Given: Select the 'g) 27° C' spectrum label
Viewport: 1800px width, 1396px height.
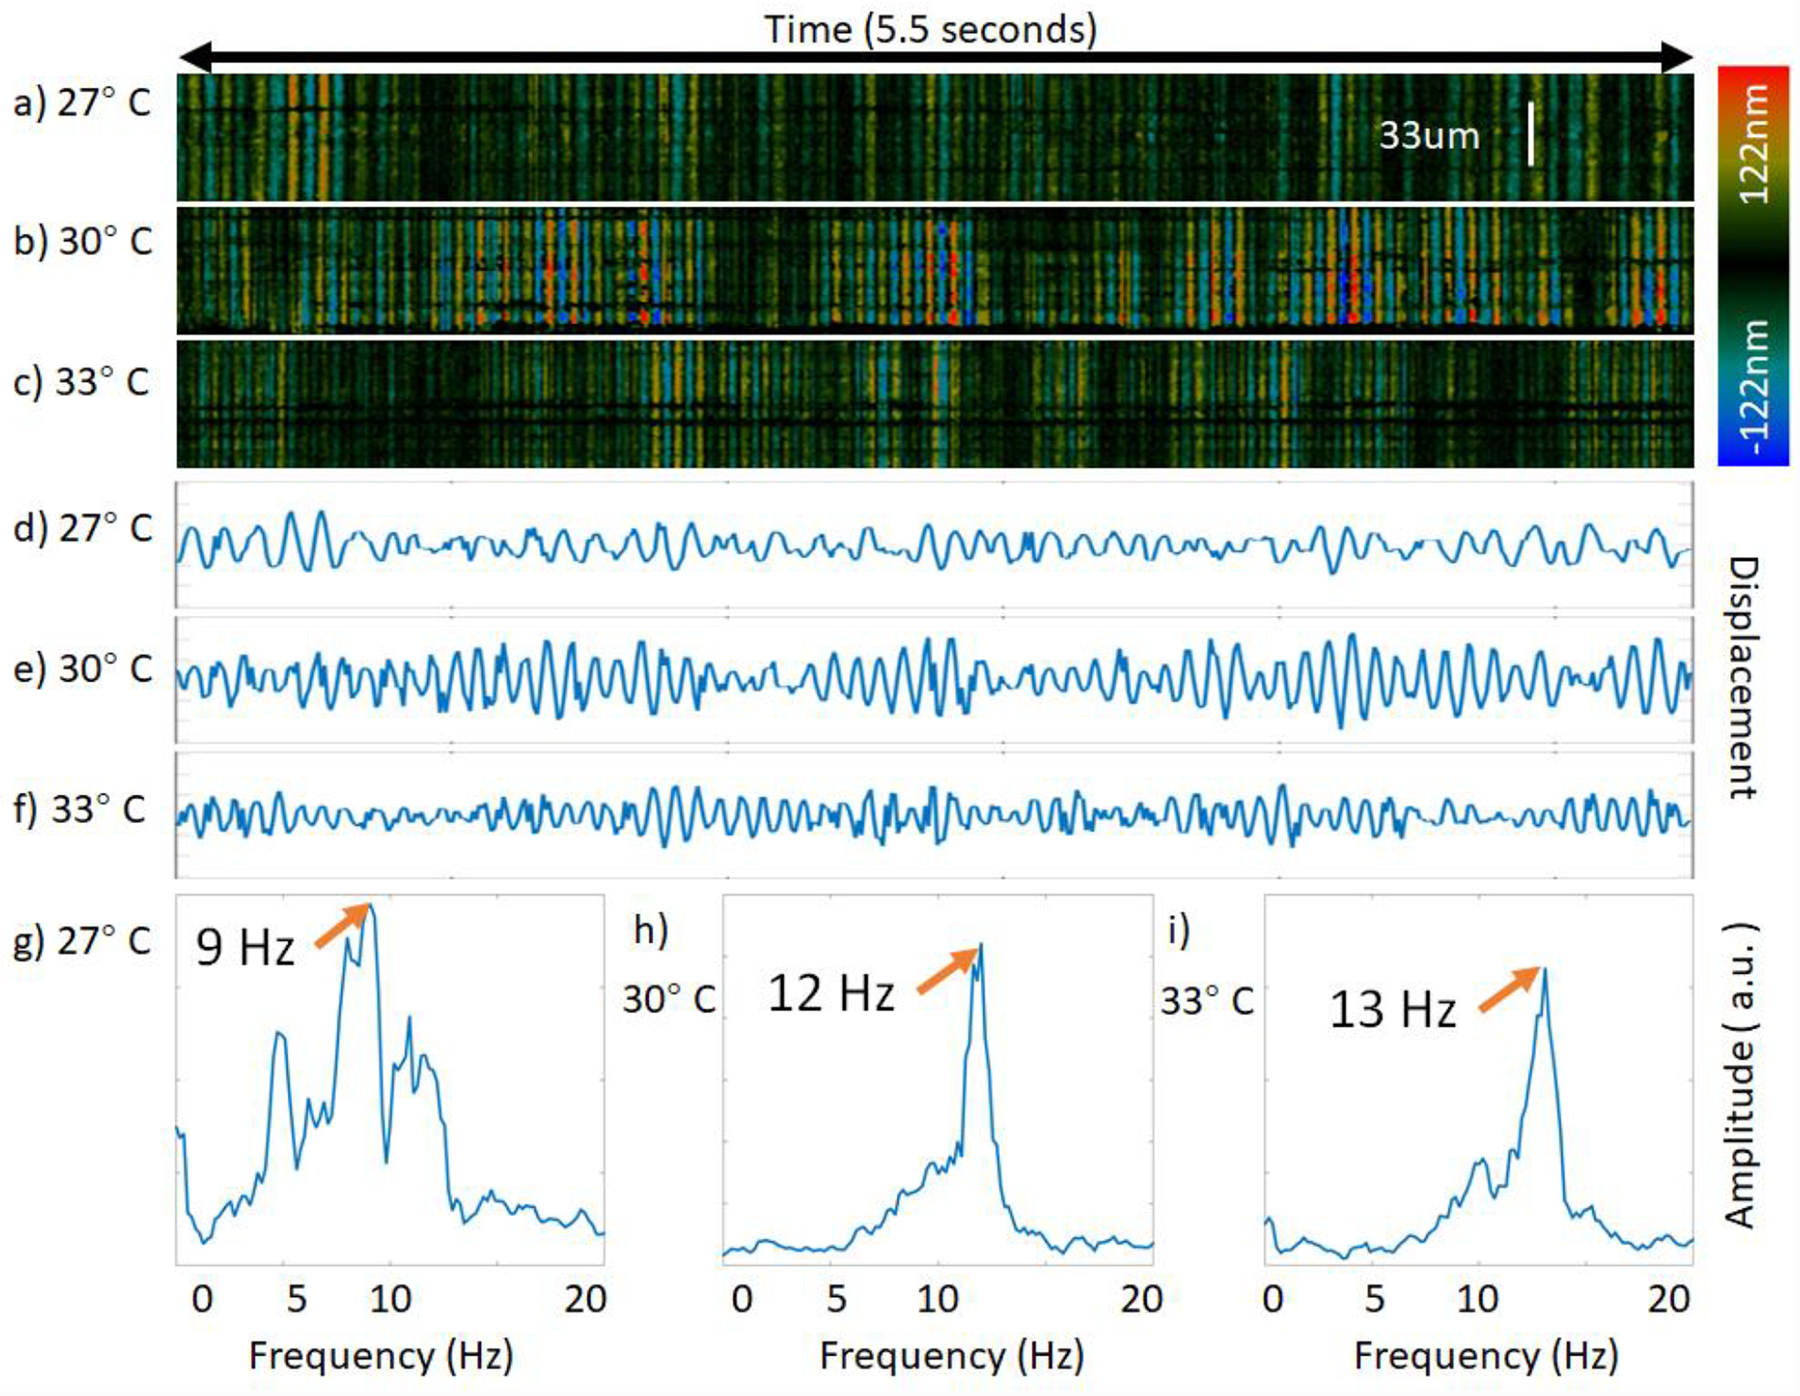Looking at the screenshot, I should 82,941.
